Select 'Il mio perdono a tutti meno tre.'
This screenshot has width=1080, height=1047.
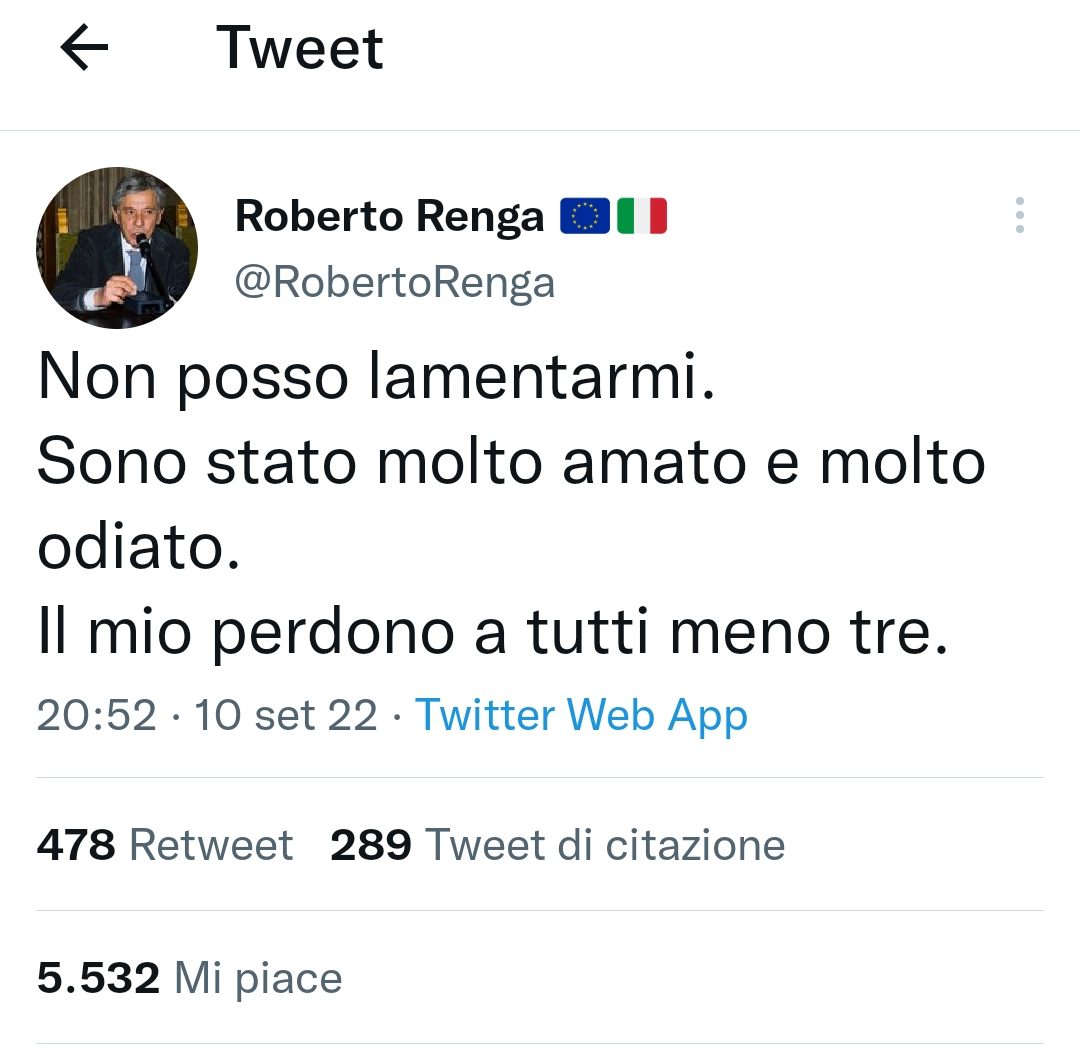tap(493, 632)
